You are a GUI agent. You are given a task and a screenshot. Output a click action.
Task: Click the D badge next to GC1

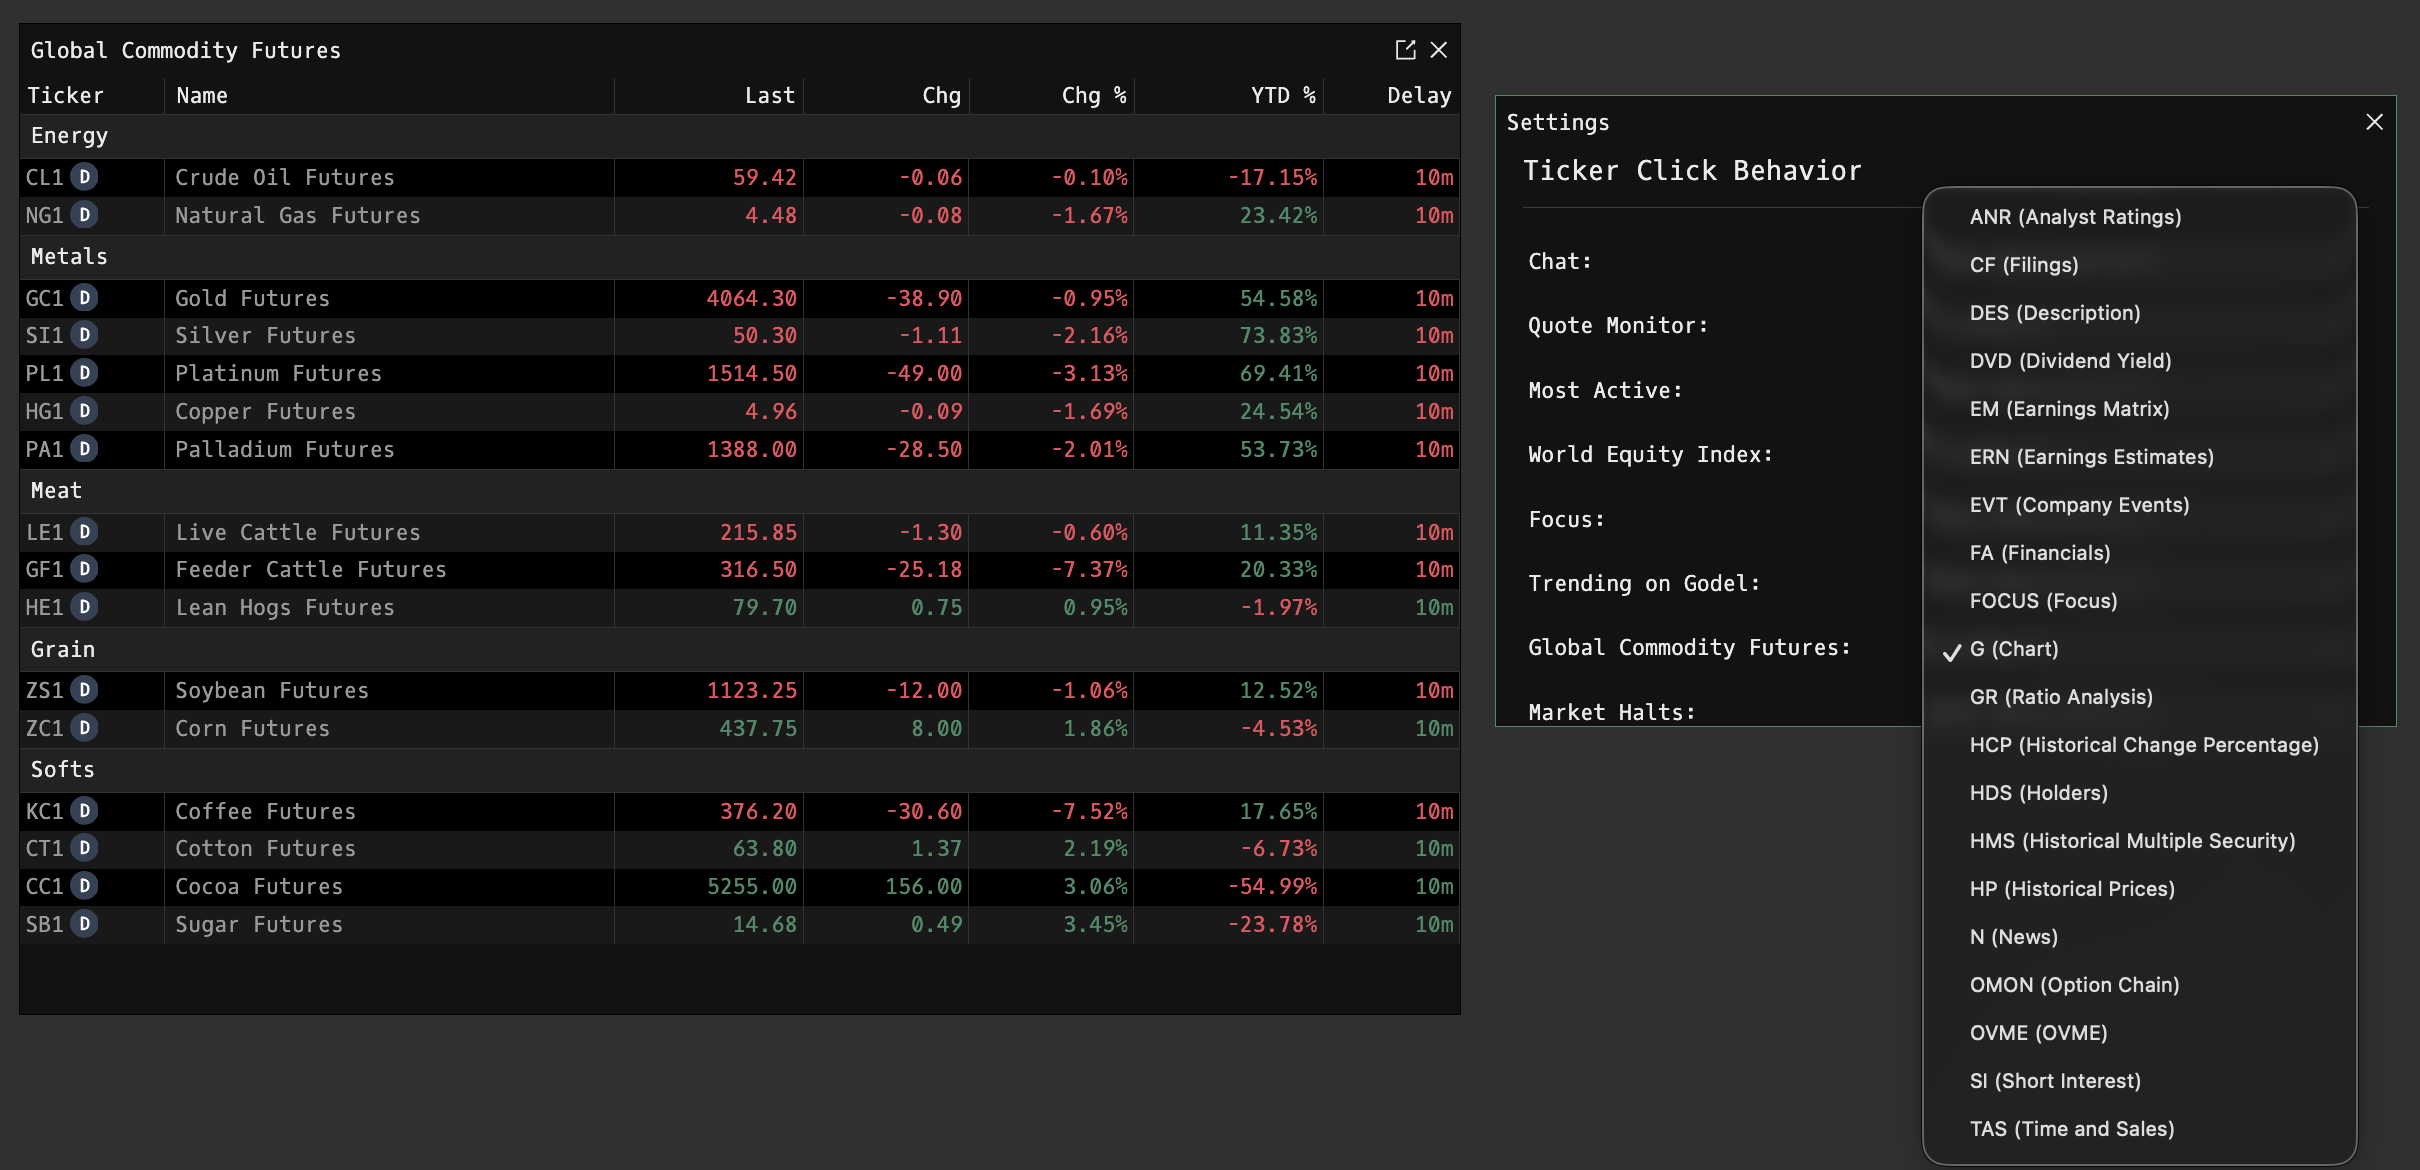85,298
